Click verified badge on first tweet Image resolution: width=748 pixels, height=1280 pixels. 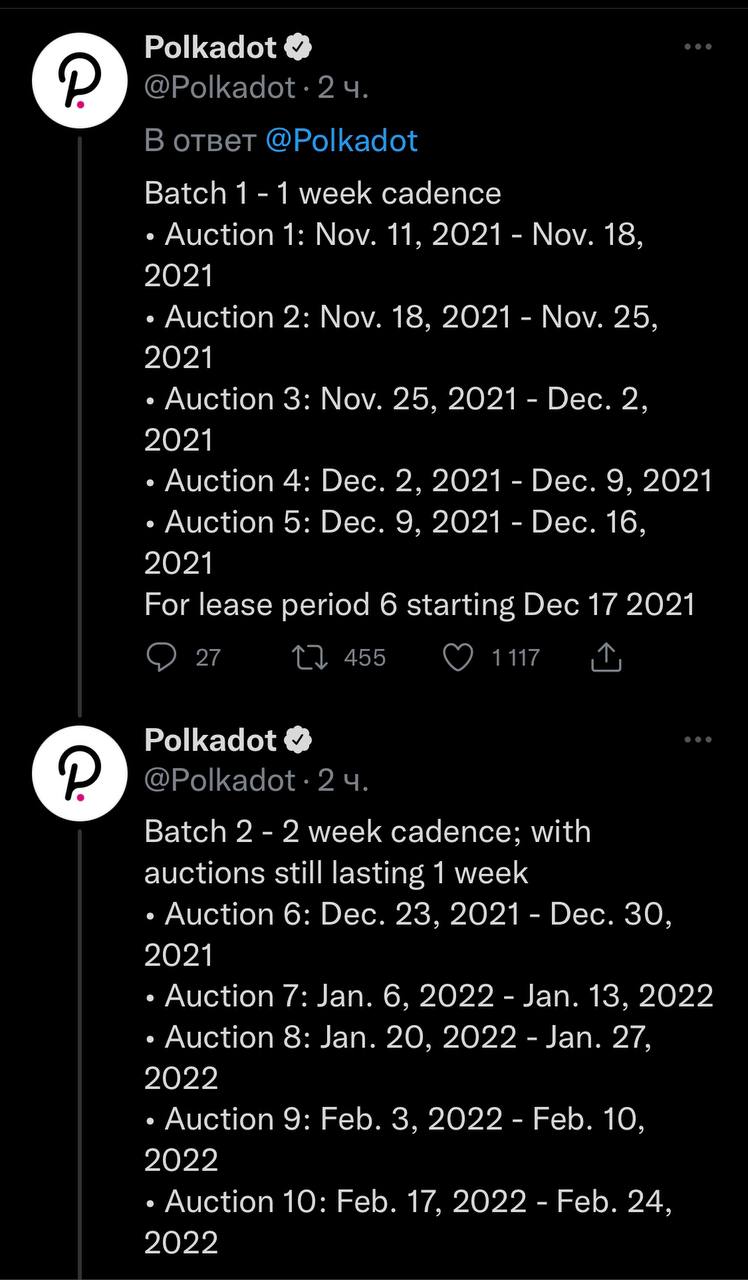(298, 46)
